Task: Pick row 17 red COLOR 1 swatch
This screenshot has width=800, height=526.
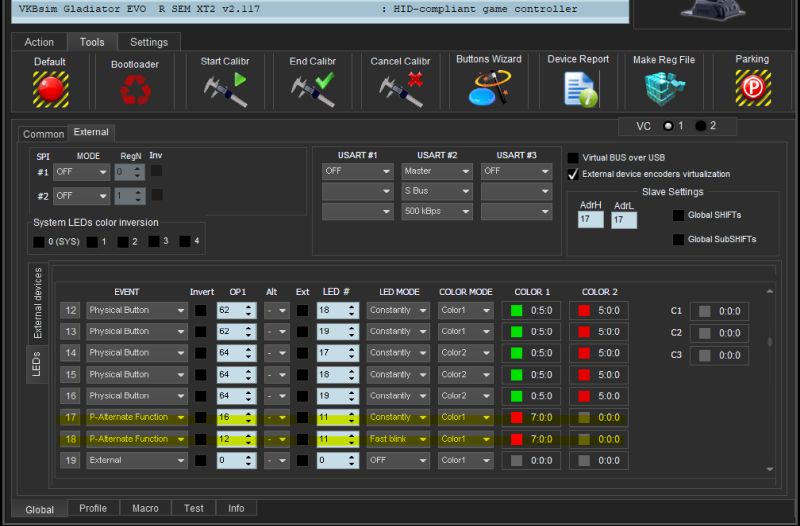Action: [516, 417]
